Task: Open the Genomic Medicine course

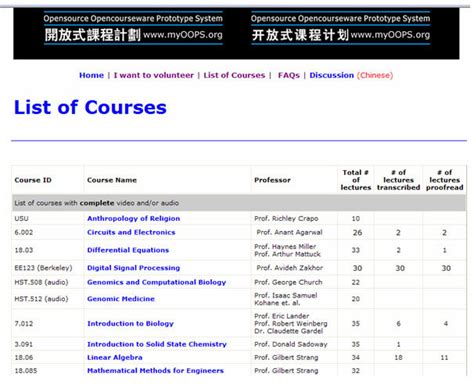Action: [x=121, y=299]
